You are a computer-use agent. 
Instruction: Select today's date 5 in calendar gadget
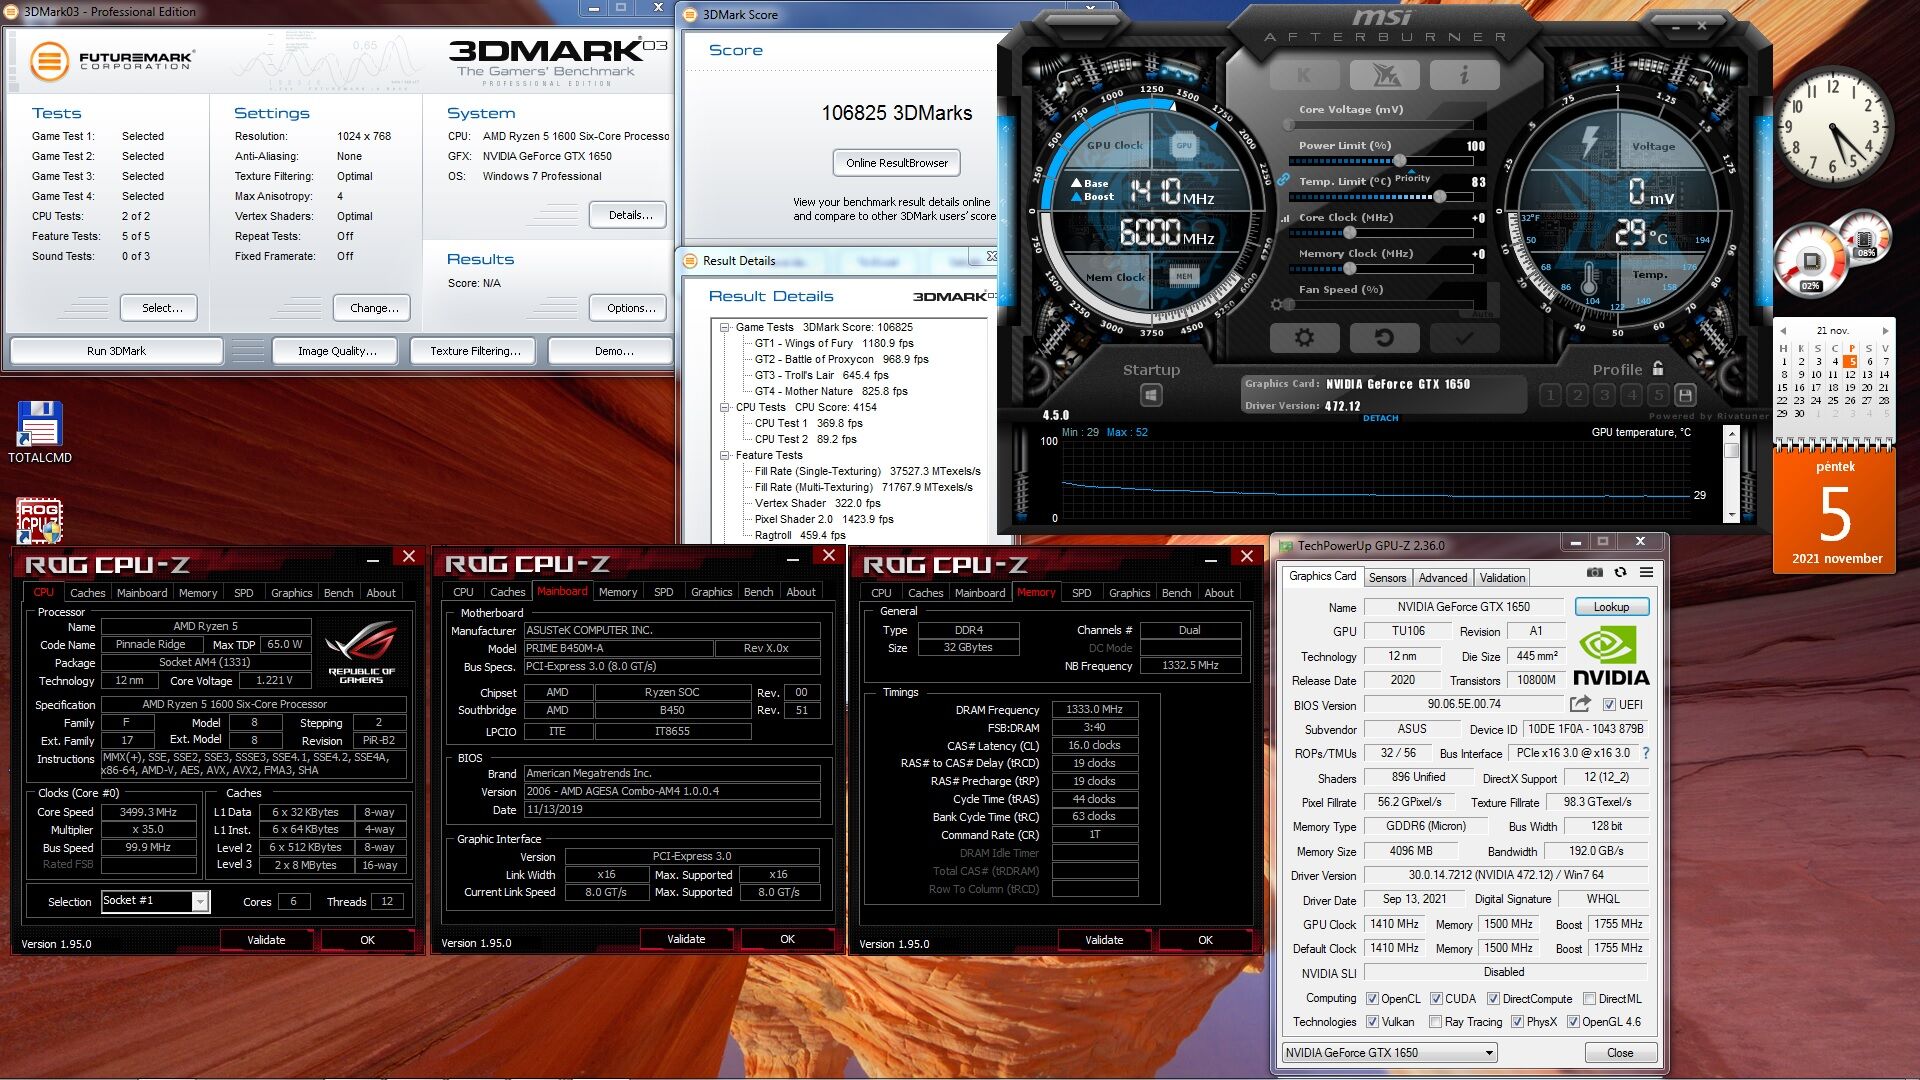click(1851, 362)
